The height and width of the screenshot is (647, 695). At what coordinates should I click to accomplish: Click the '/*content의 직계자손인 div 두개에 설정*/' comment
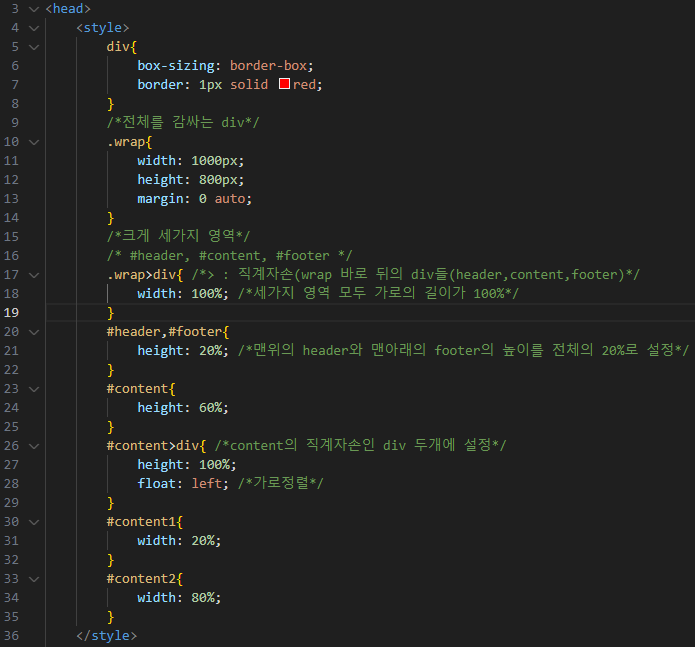click(x=361, y=445)
